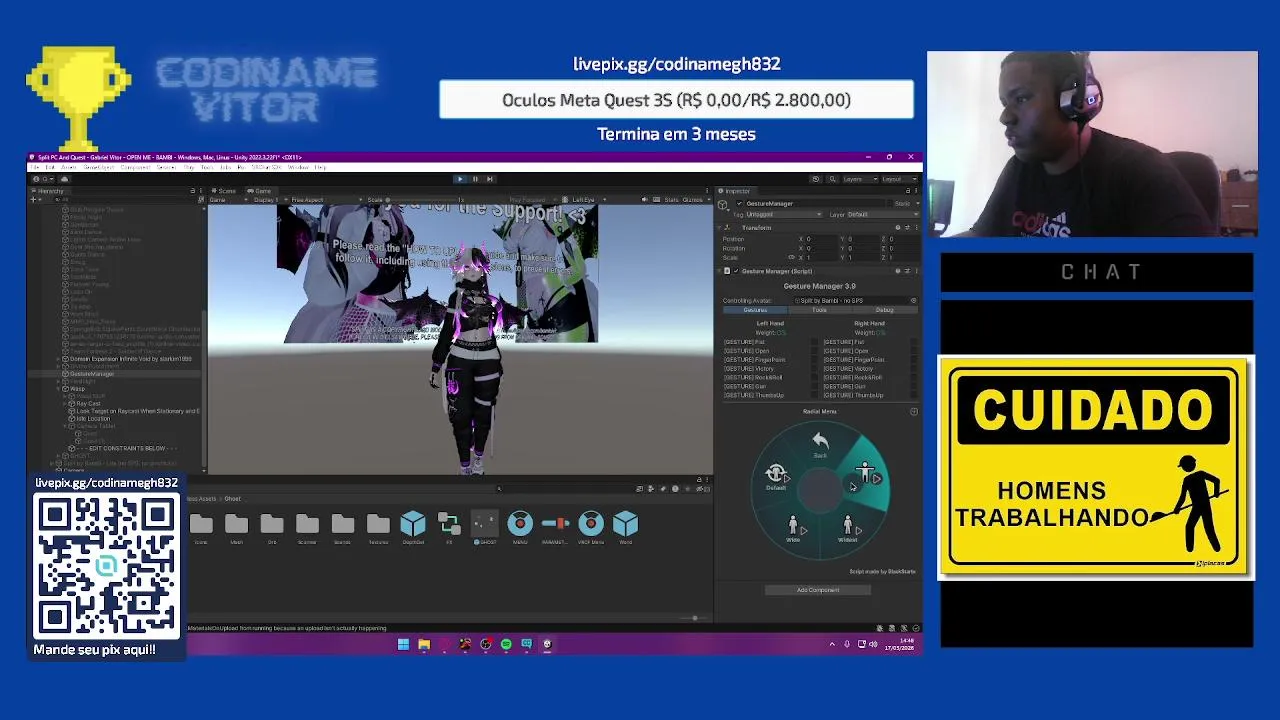Select the FX animator controller asset
1280x720 pixels.
click(x=449, y=527)
